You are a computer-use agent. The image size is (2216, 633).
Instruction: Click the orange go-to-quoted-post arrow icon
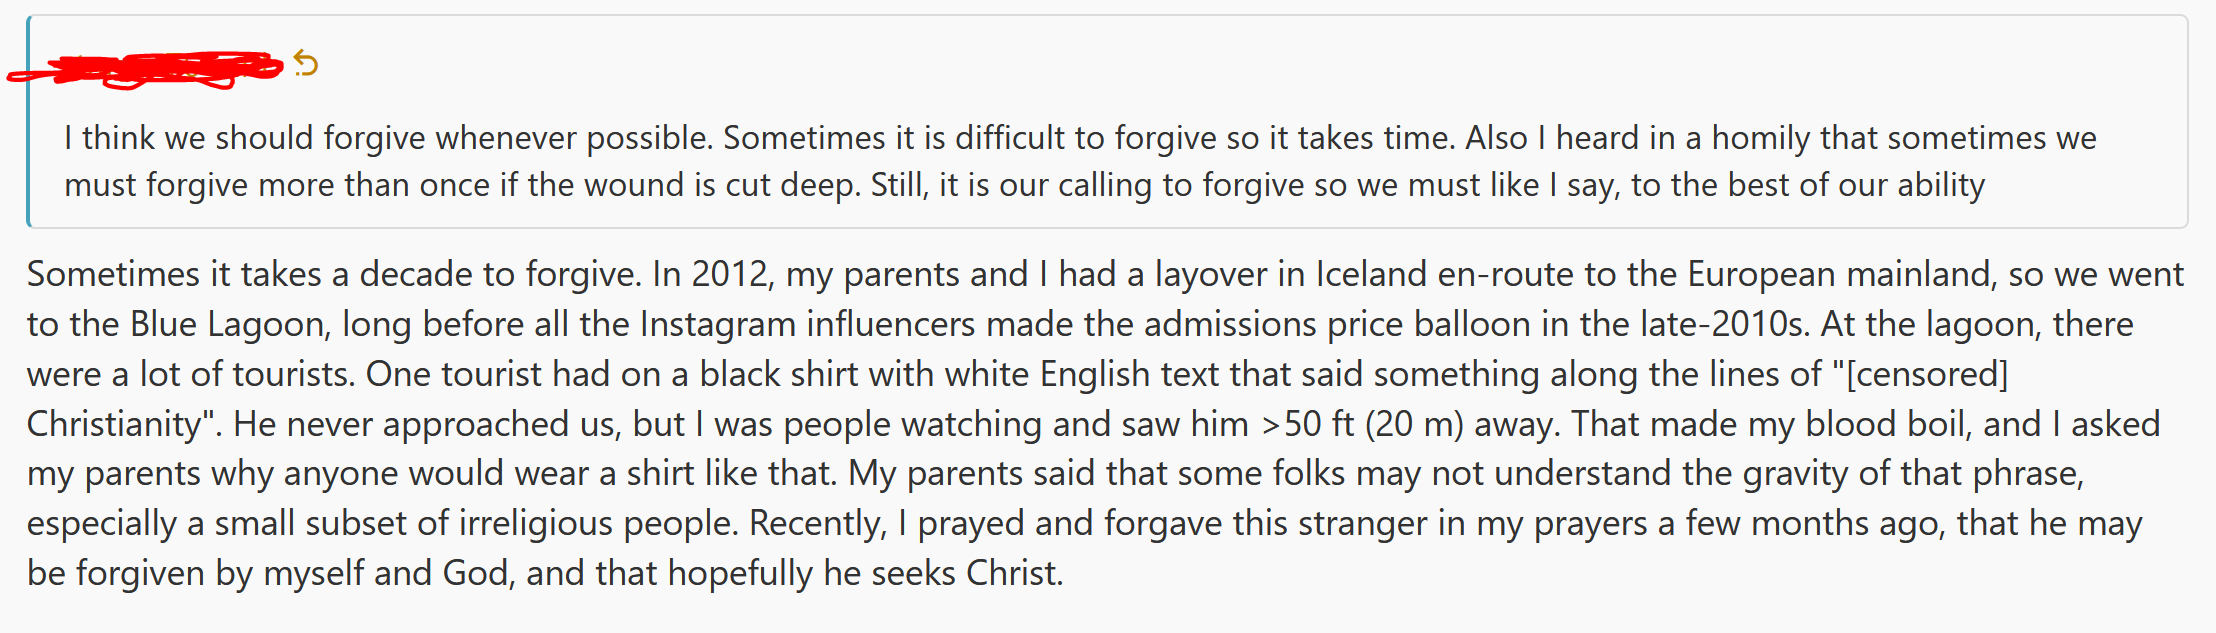(x=306, y=65)
